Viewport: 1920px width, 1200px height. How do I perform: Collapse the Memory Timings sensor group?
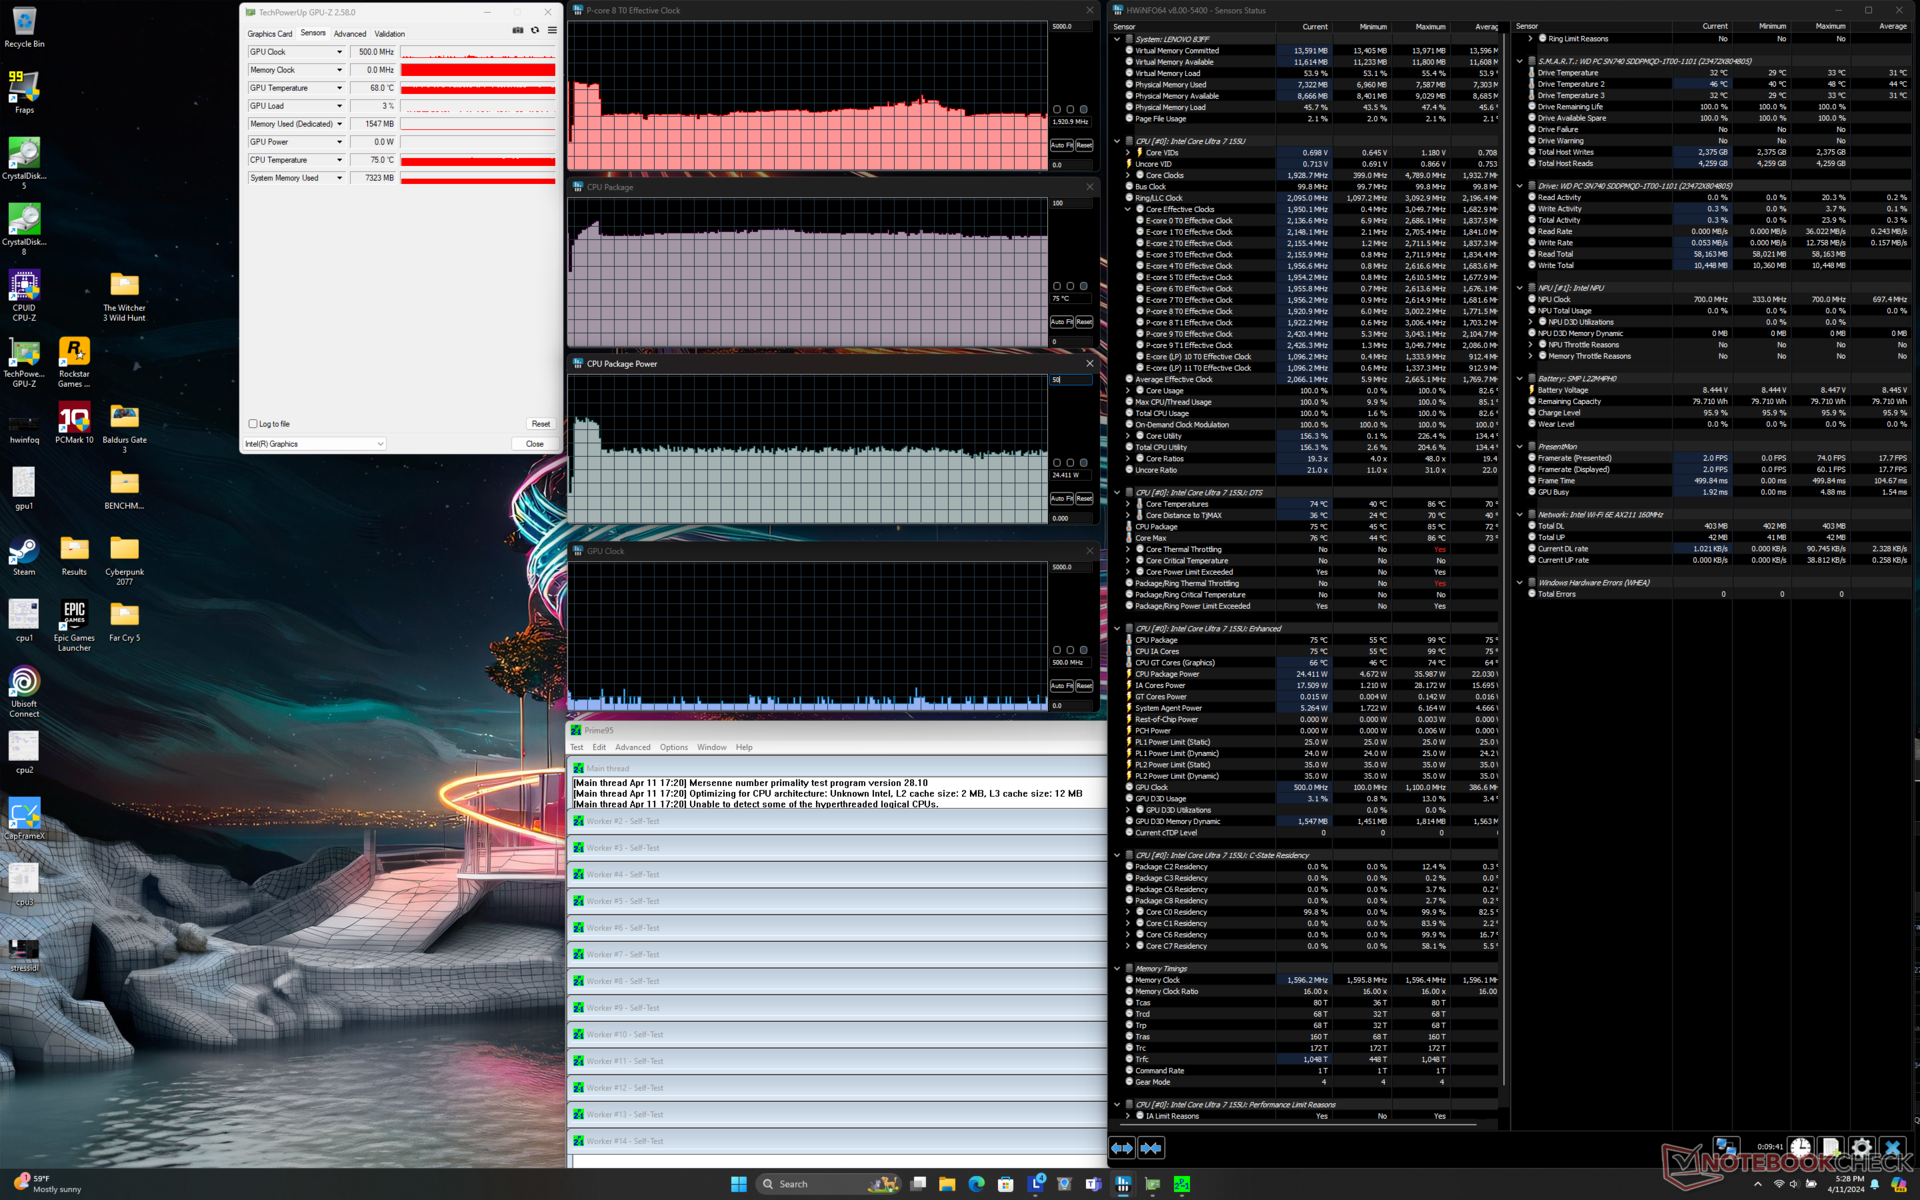[1117, 968]
